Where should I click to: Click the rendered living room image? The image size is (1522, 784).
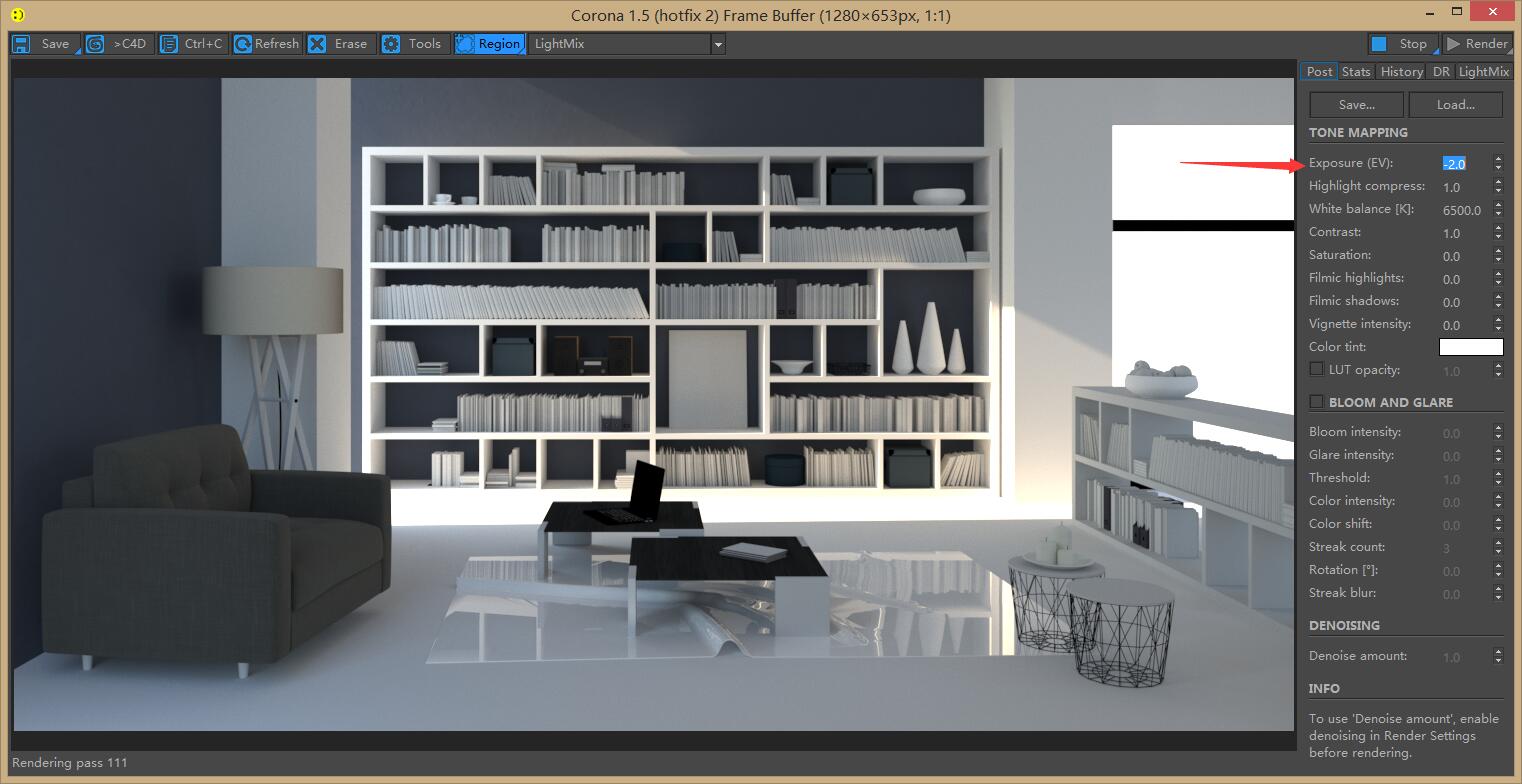click(654, 404)
